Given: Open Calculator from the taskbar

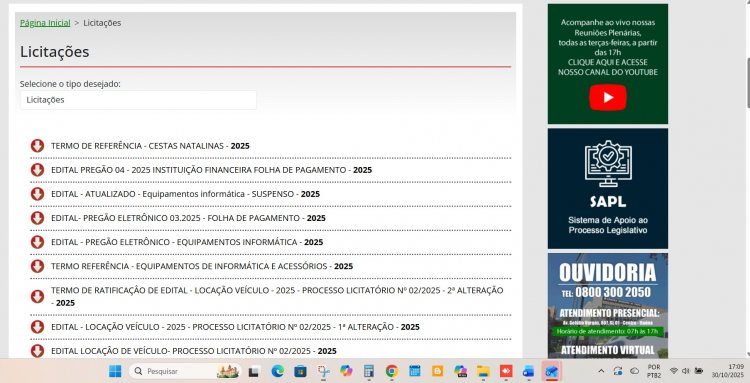Looking at the screenshot, I should tap(369, 371).
